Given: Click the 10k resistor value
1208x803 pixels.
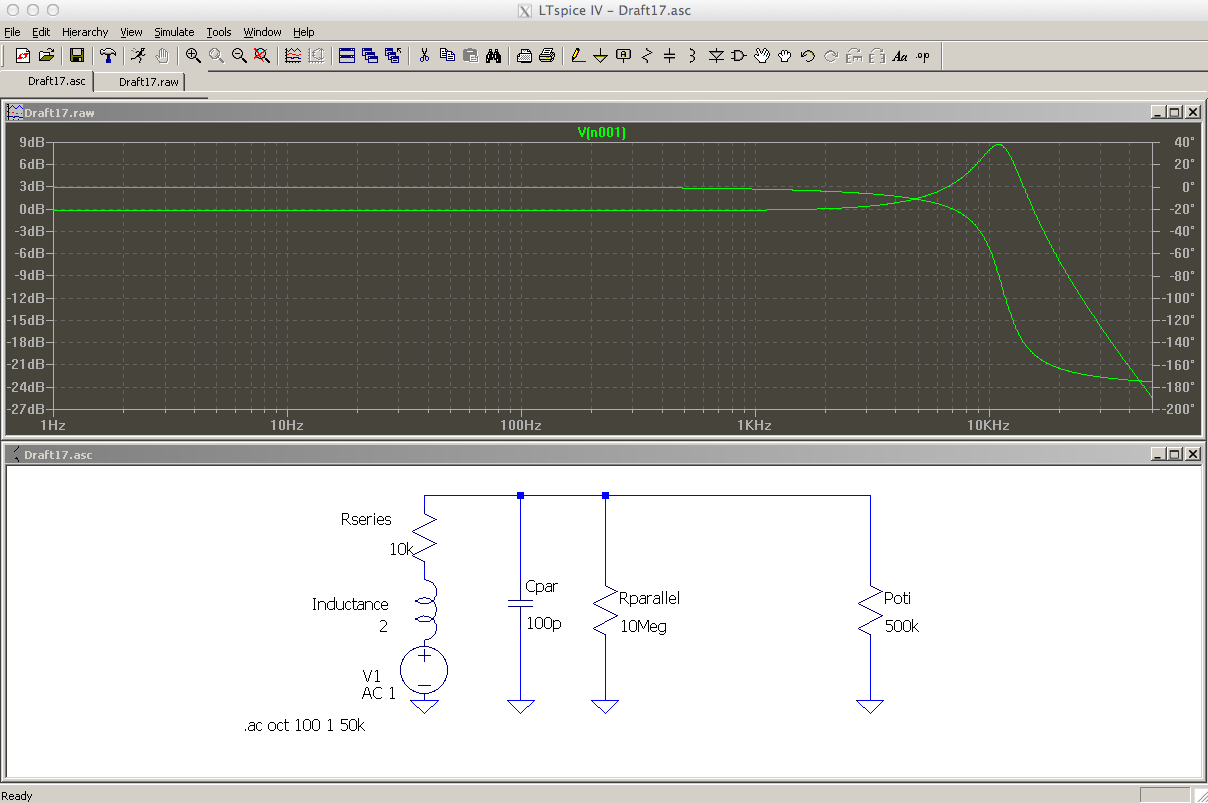Looking at the screenshot, I should 400,549.
